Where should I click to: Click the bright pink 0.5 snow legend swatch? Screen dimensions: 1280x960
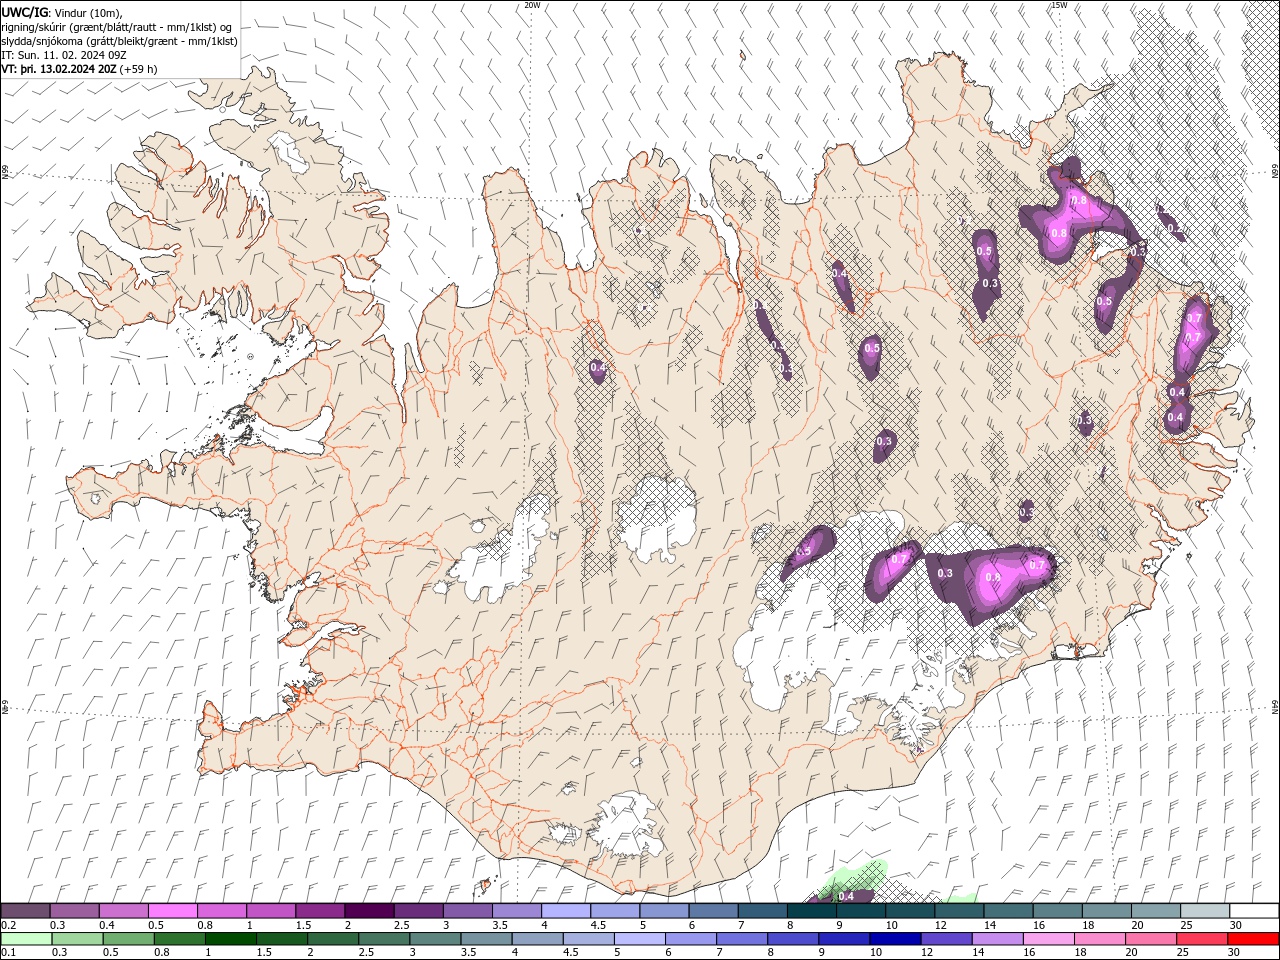(173, 911)
